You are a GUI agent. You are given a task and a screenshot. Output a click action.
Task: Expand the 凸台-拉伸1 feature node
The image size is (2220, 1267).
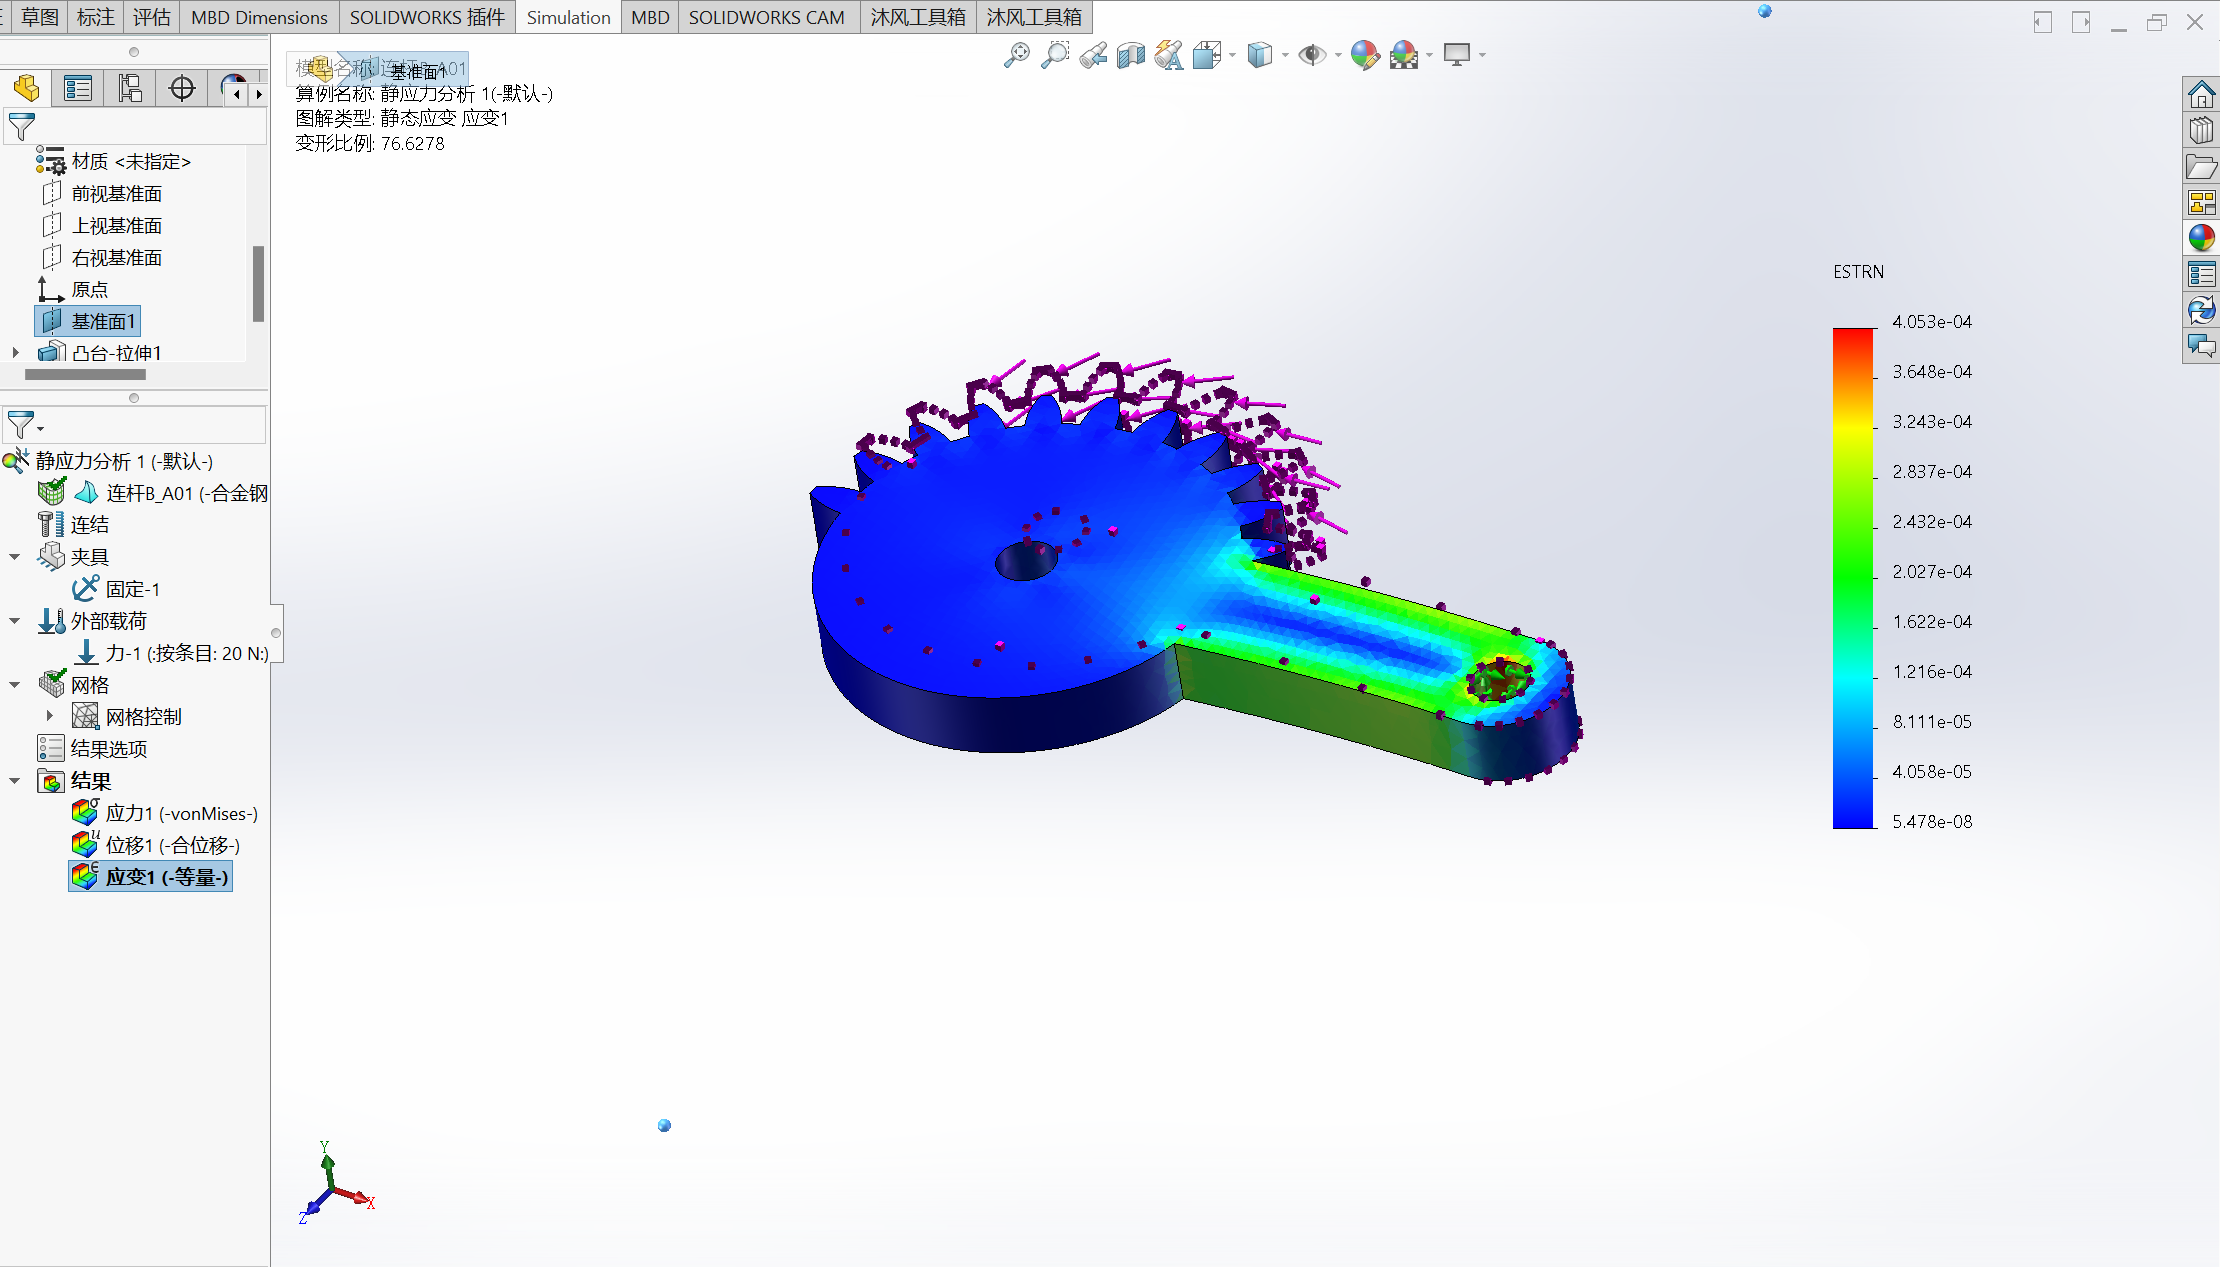15,352
